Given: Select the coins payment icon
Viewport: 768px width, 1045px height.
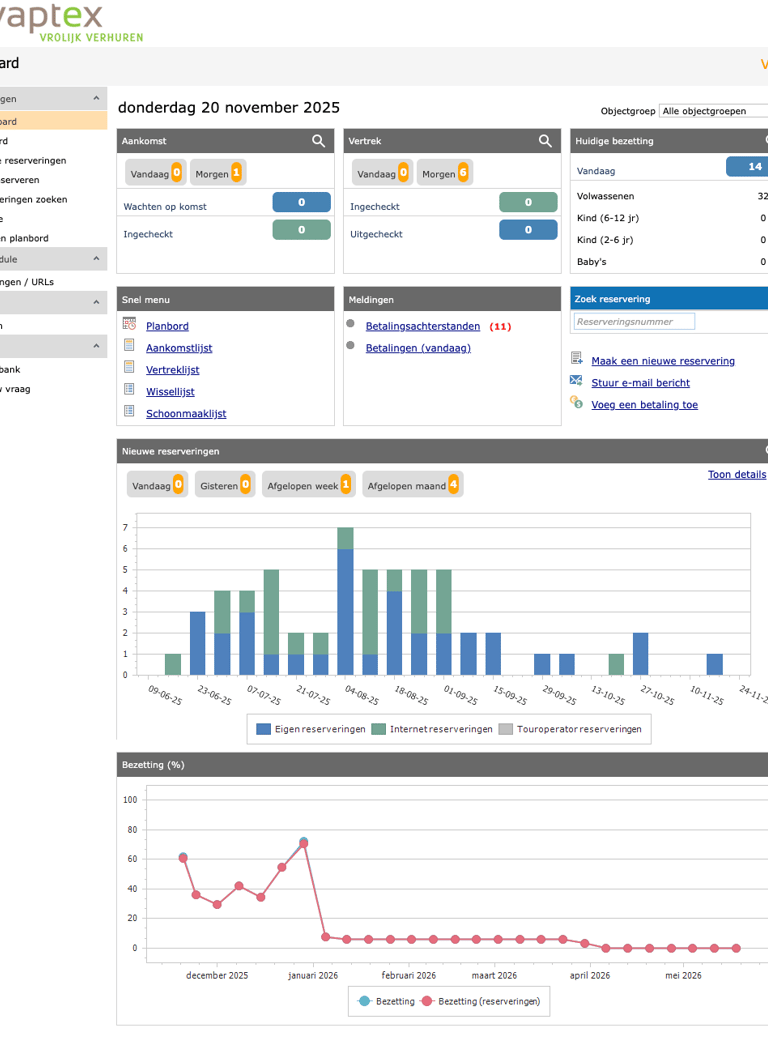Looking at the screenshot, I should (x=577, y=402).
